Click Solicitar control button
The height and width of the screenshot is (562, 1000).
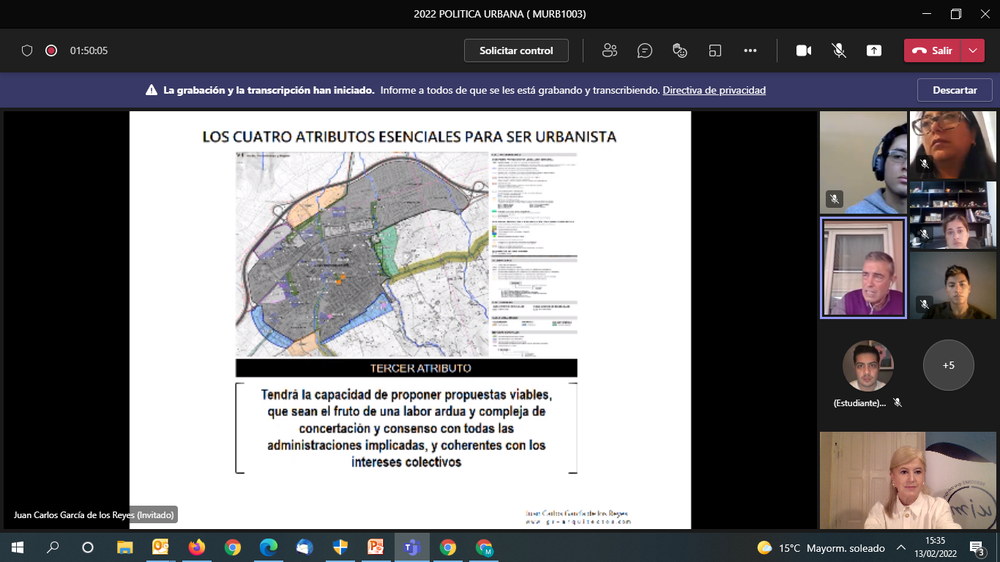coord(516,51)
